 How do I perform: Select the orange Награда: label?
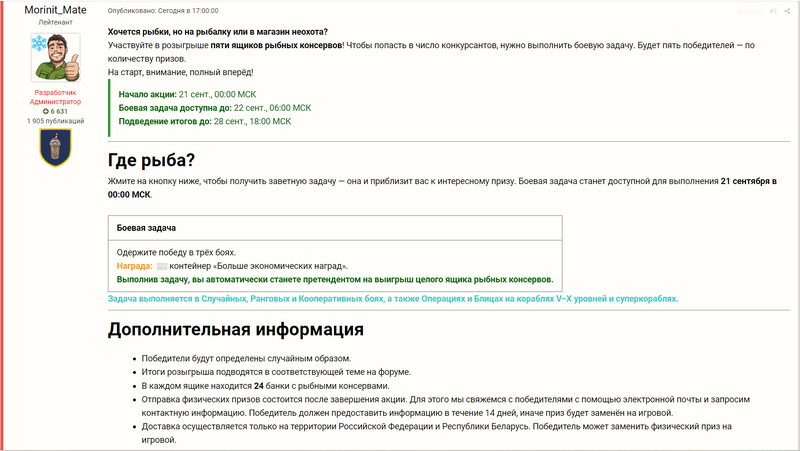(x=135, y=266)
